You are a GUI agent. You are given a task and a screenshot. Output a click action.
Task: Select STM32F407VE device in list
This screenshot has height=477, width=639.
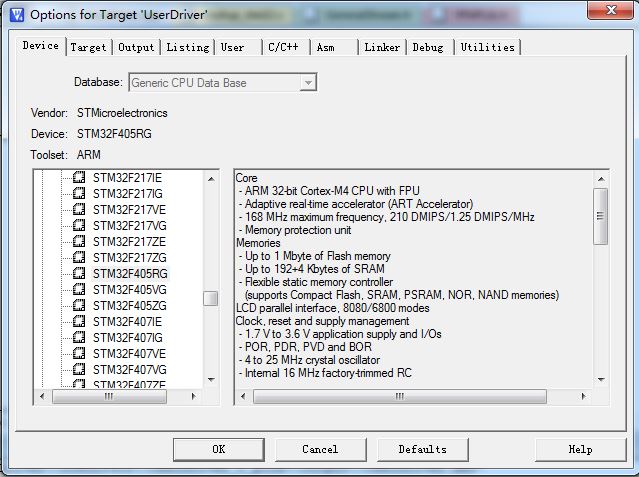[x=129, y=353]
